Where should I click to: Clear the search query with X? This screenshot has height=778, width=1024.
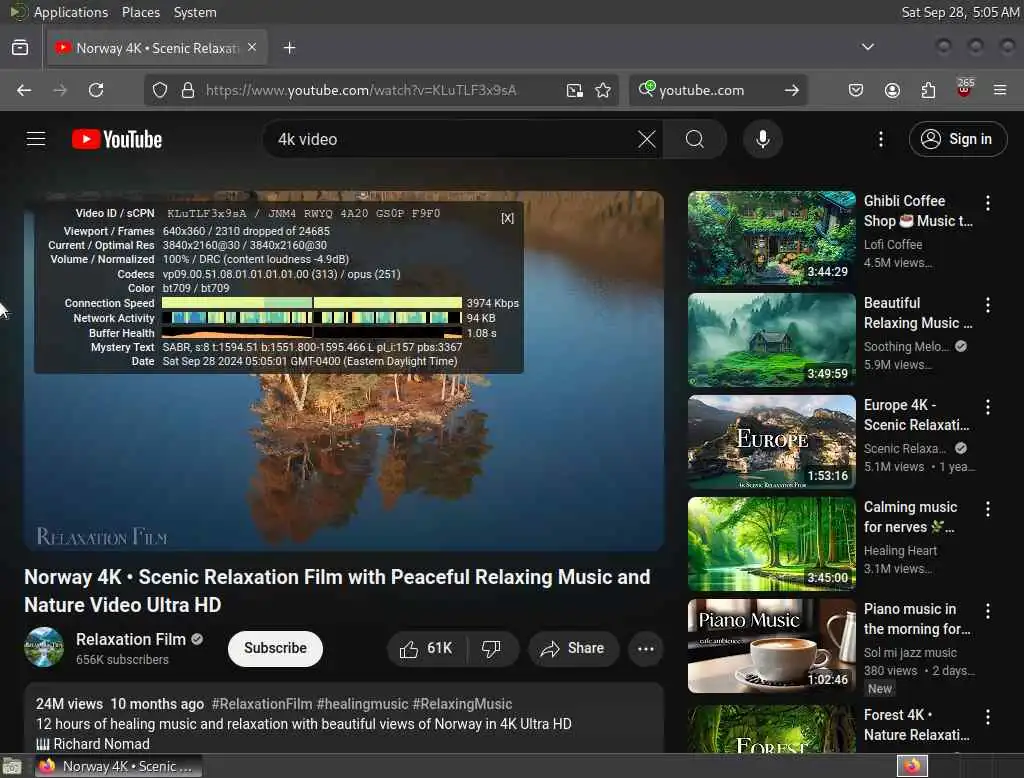point(647,139)
